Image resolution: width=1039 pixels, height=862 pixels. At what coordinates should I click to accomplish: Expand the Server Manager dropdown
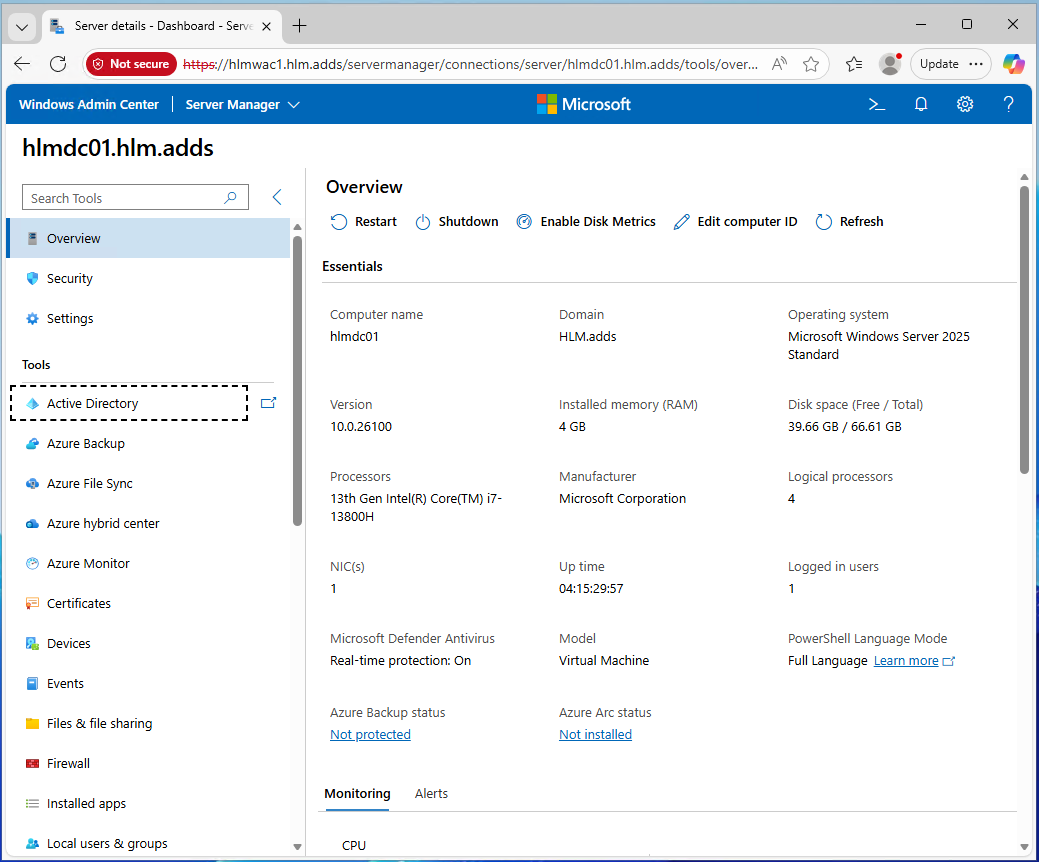[x=243, y=104]
